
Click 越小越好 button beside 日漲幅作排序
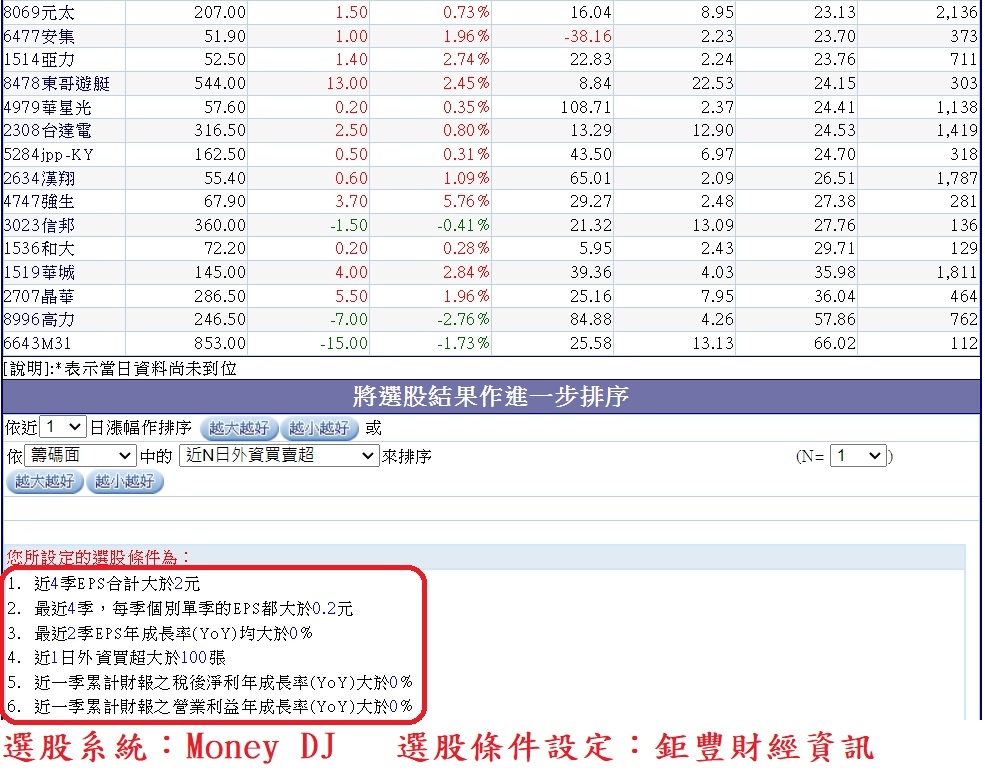[319, 429]
